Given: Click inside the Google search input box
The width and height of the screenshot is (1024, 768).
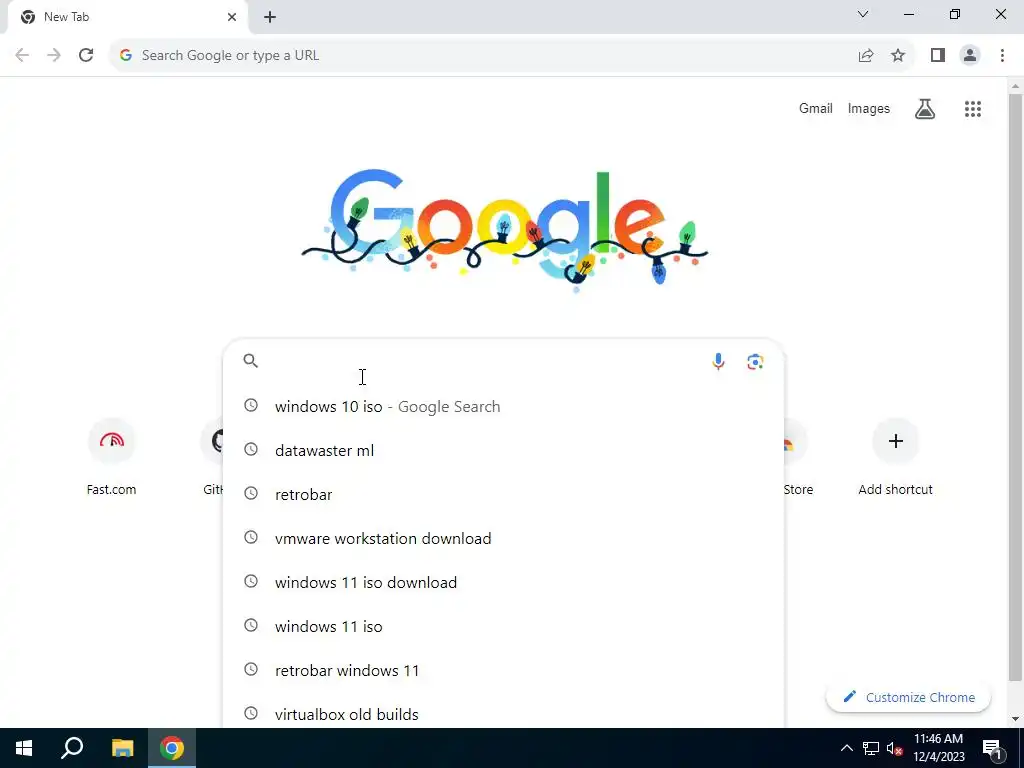Looking at the screenshot, I should [483, 360].
